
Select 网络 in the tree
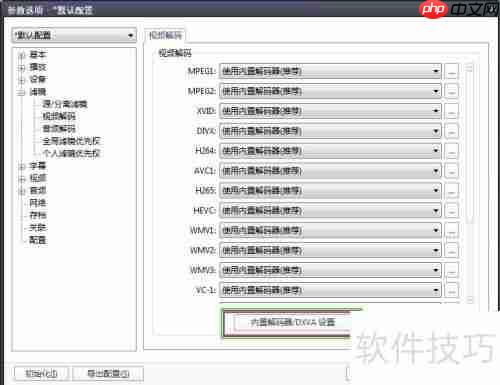tap(38, 203)
